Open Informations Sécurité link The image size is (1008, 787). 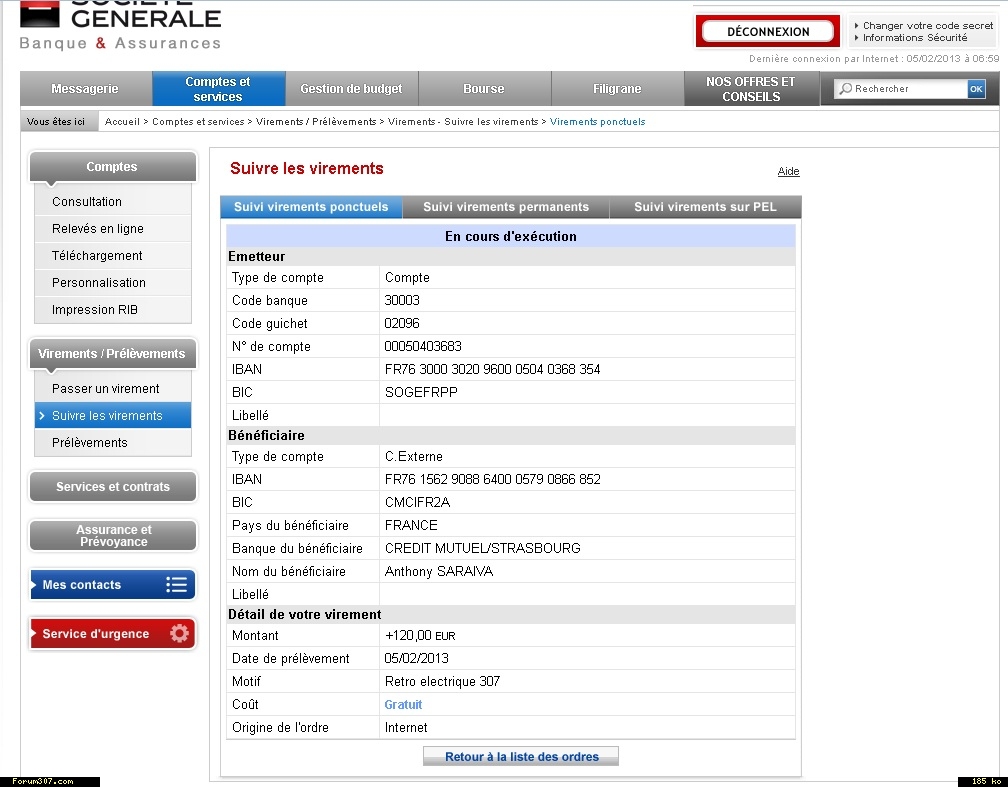click(914, 38)
